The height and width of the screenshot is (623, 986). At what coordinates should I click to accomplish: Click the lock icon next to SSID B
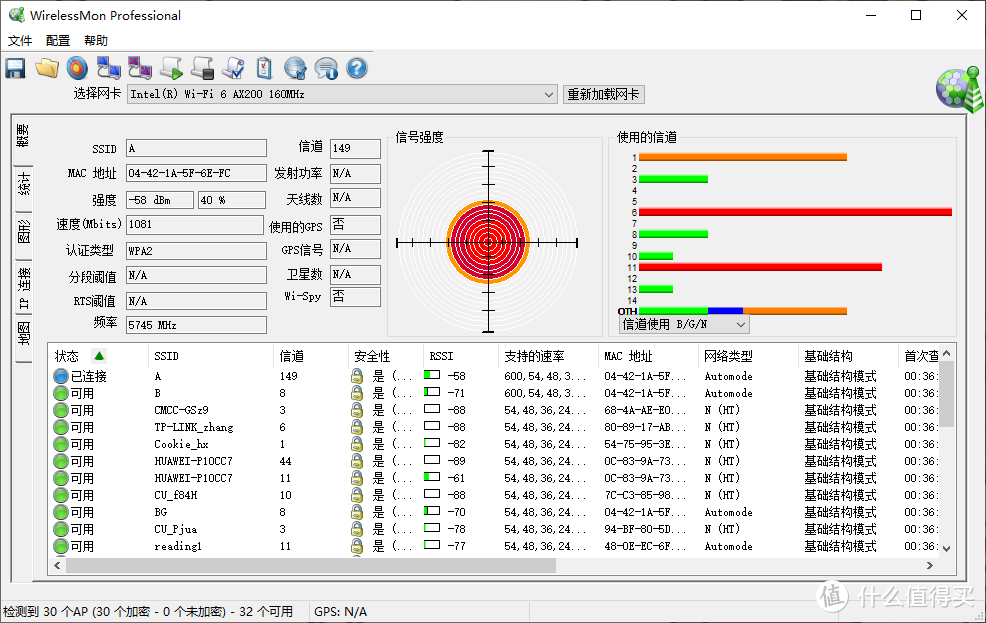[355, 393]
